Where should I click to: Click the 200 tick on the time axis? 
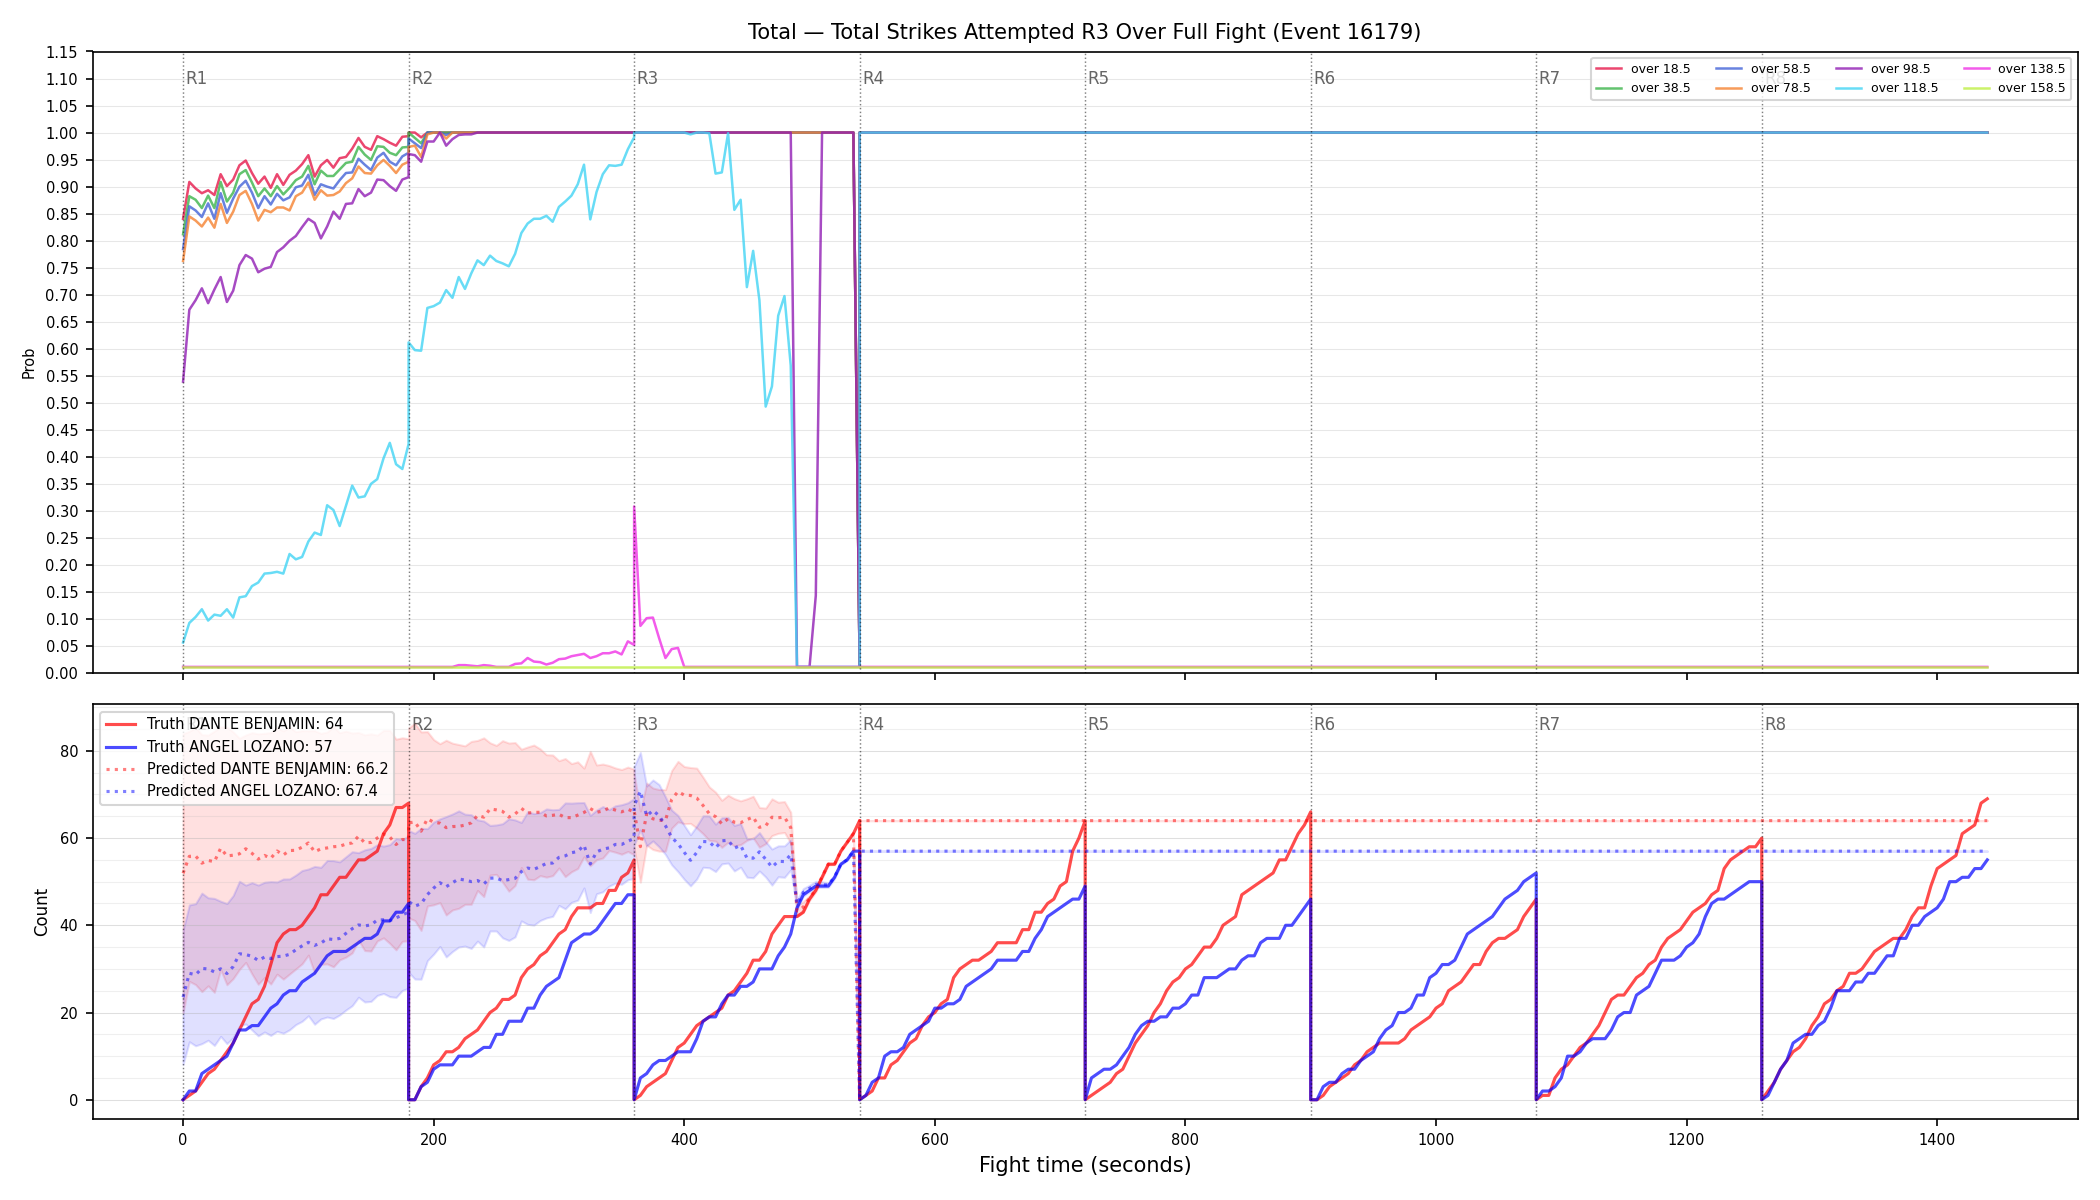[x=433, y=1138]
